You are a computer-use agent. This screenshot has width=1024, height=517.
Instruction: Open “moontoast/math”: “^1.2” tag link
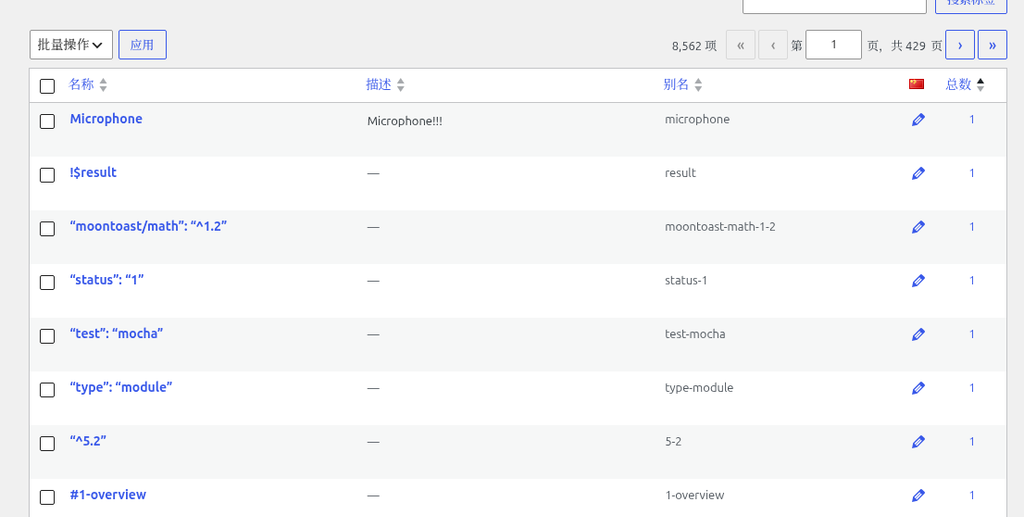[148, 227]
